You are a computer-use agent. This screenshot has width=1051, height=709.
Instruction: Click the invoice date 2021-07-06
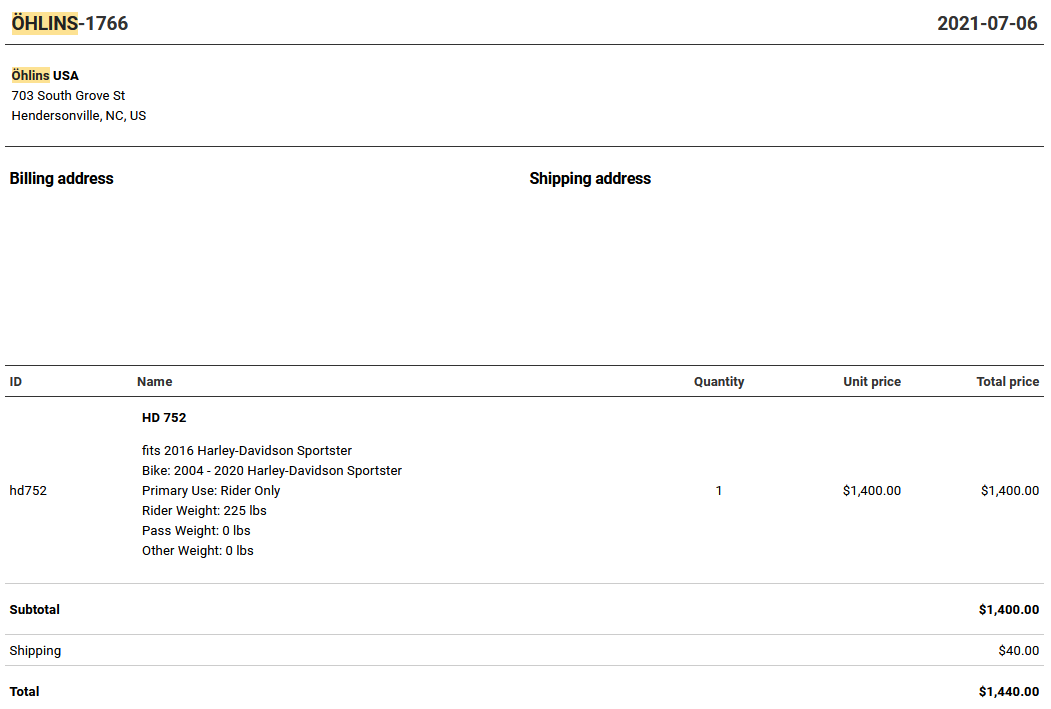(x=987, y=23)
